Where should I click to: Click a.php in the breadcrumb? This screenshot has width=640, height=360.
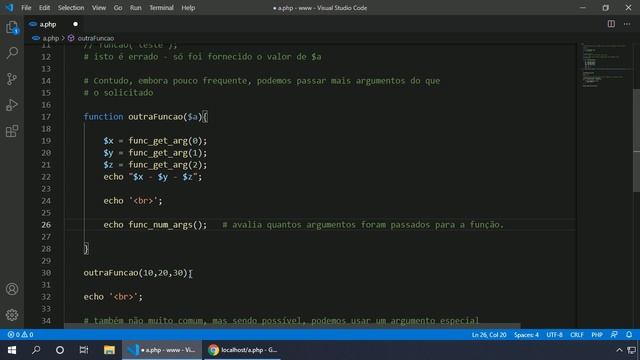point(51,38)
